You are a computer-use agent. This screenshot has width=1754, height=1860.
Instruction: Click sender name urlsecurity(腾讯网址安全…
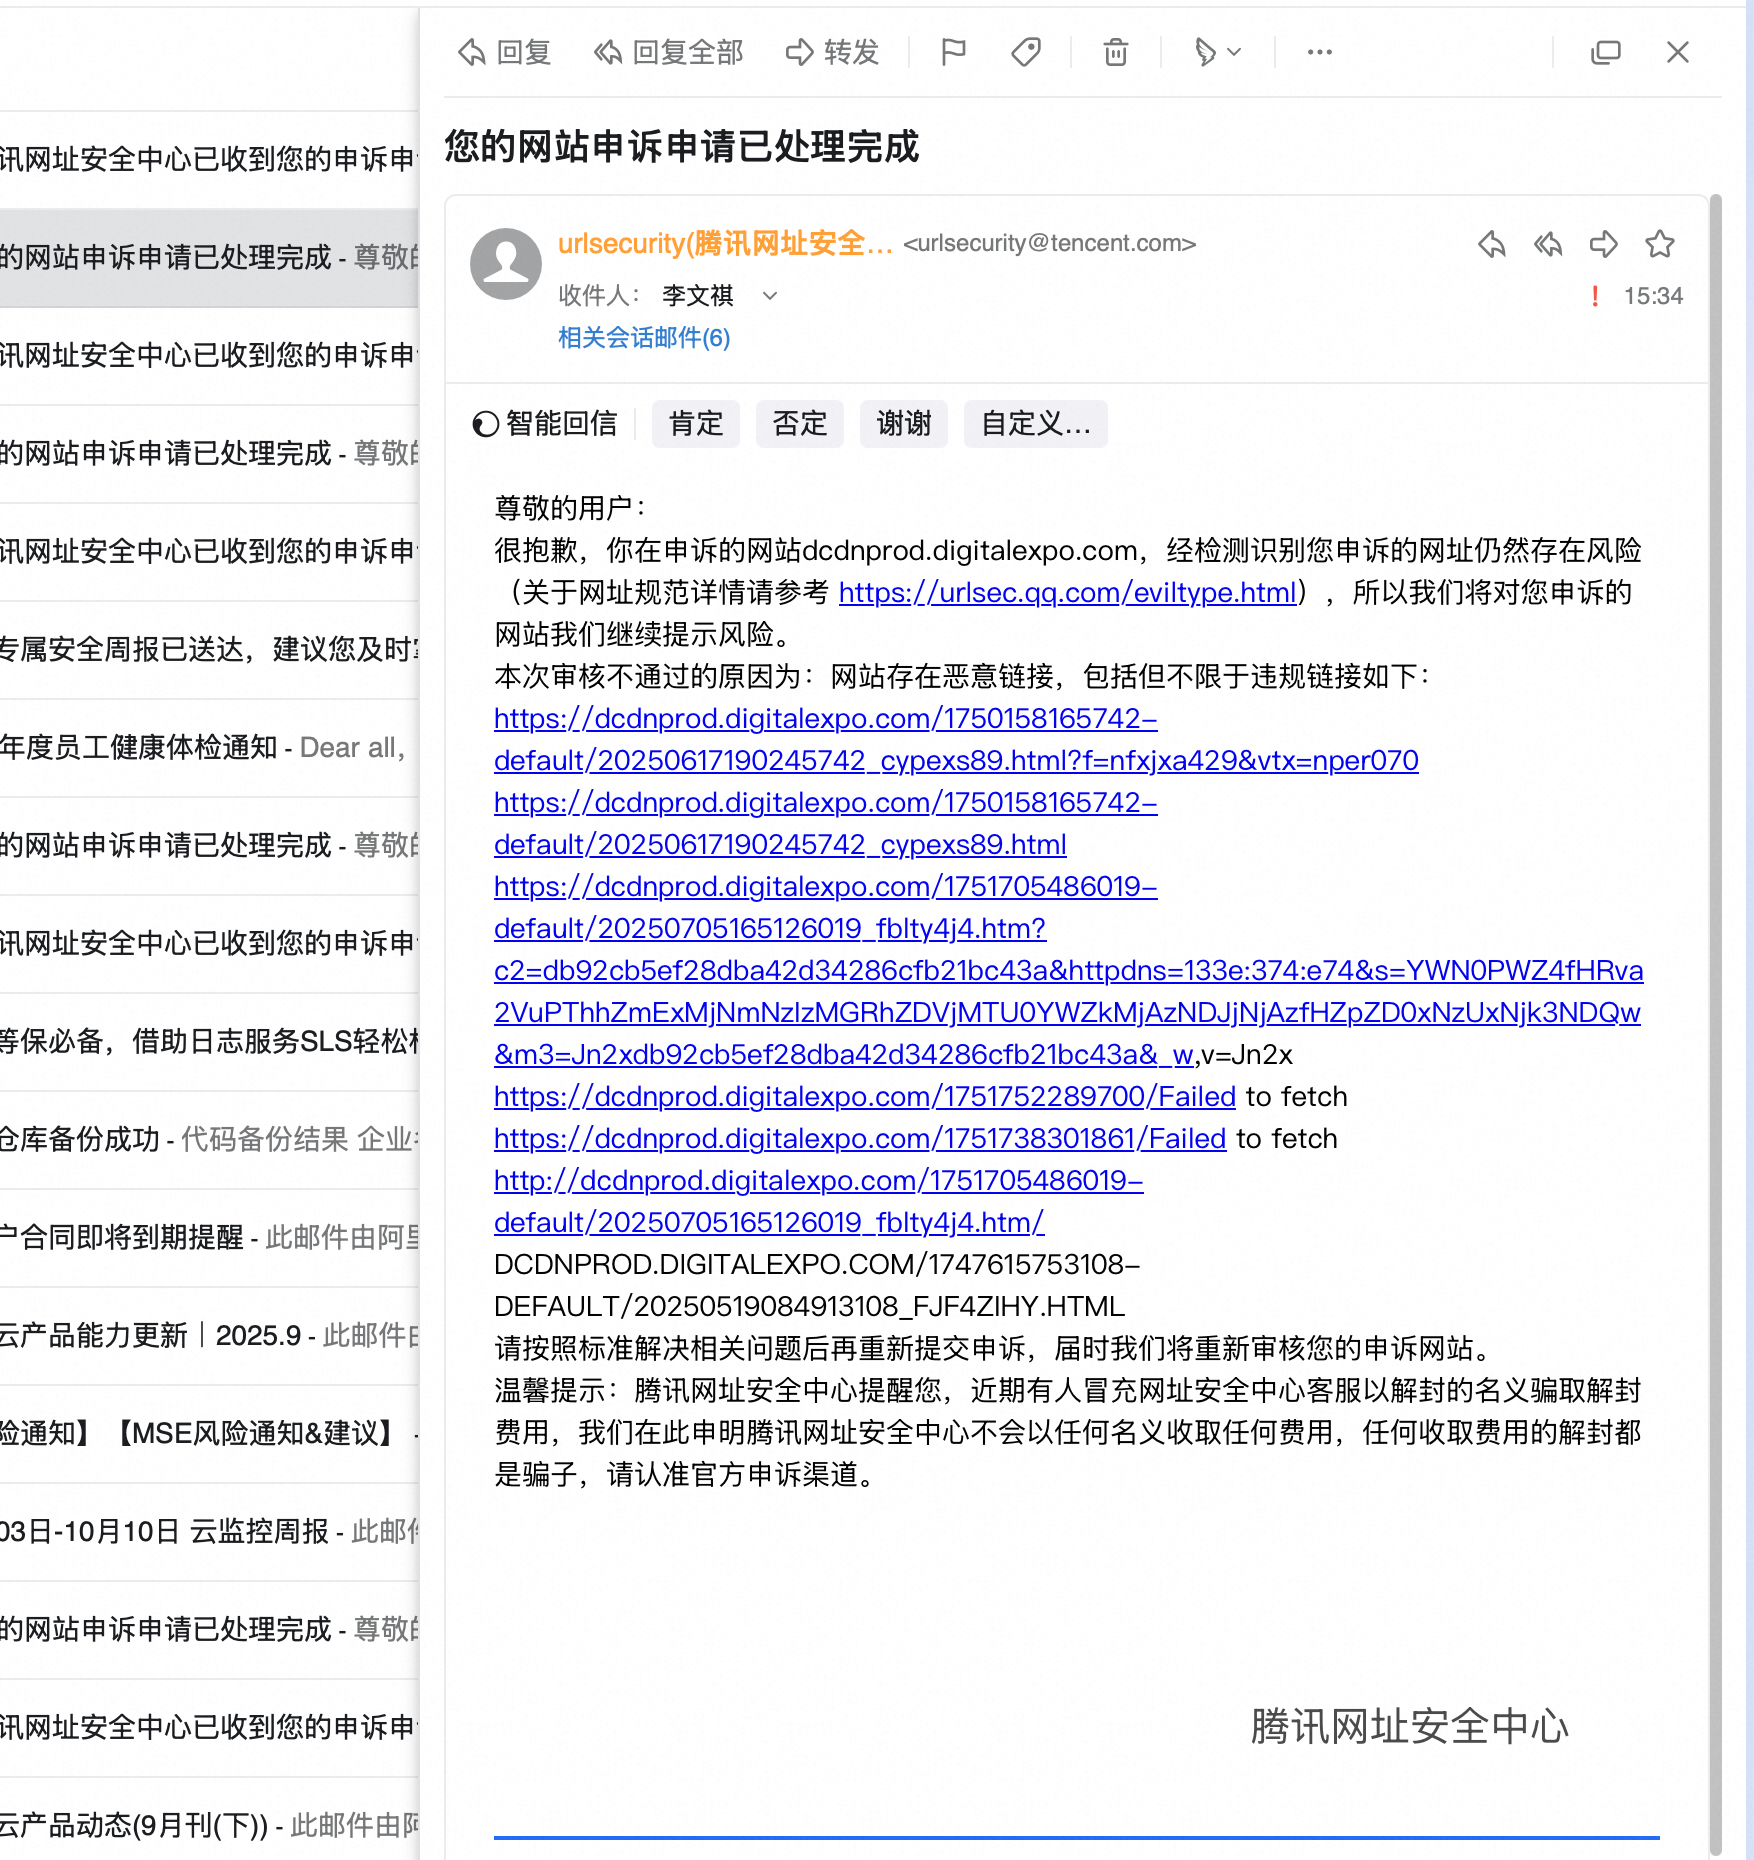[726, 244]
